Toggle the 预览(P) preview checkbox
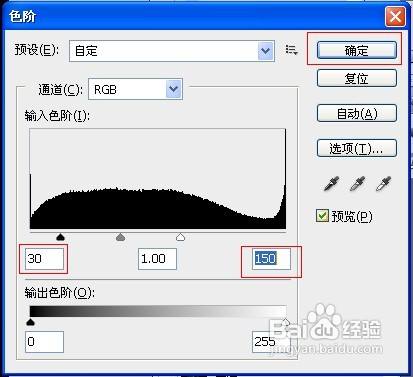This screenshot has width=413, height=377. (322, 216)
